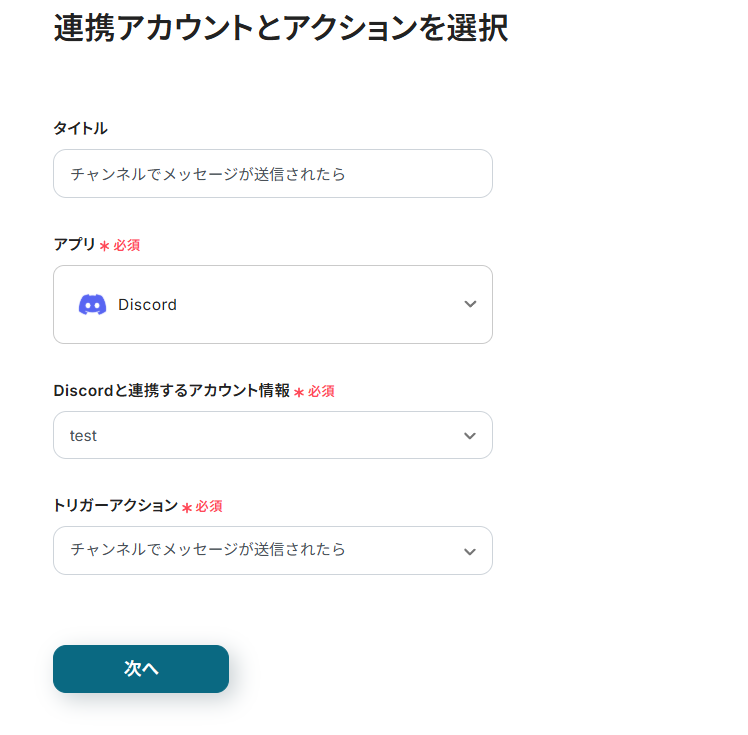
Task: Expand the アプリ dropdown chevron
Action: [470, 305]
